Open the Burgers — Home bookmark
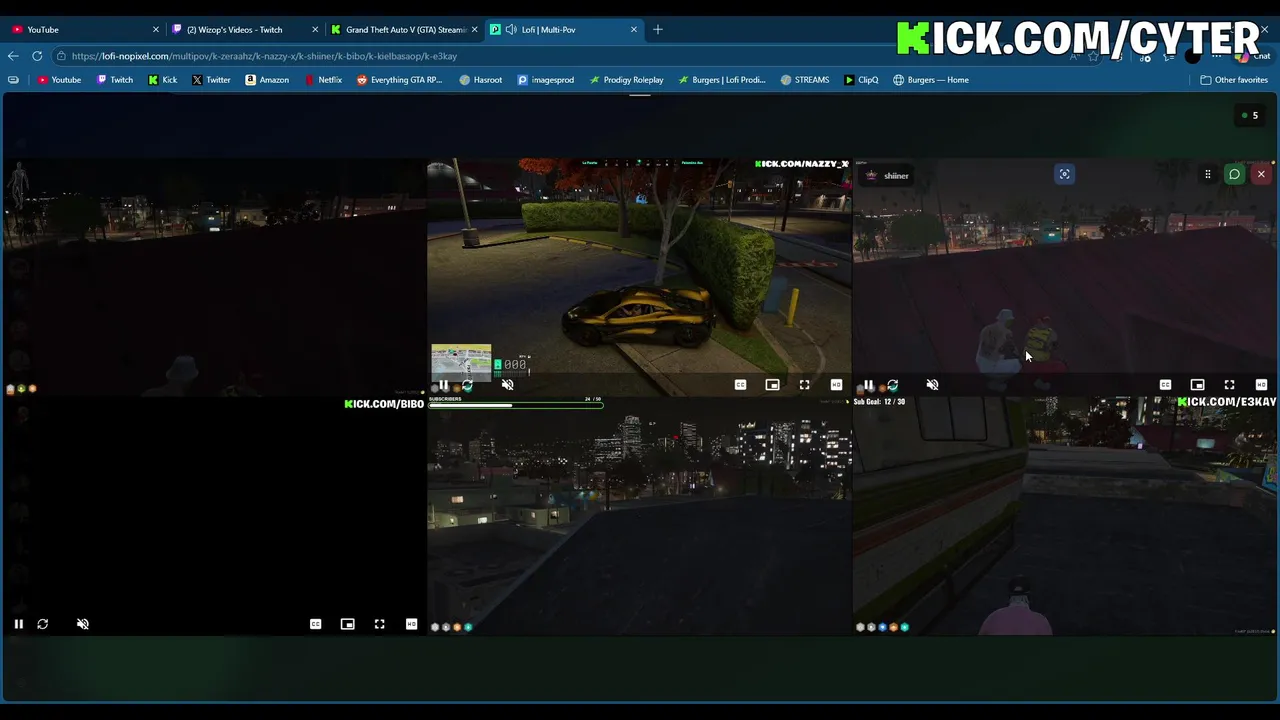The width and height of the screenshot is (1280, 720). click(x=931, y=80)
